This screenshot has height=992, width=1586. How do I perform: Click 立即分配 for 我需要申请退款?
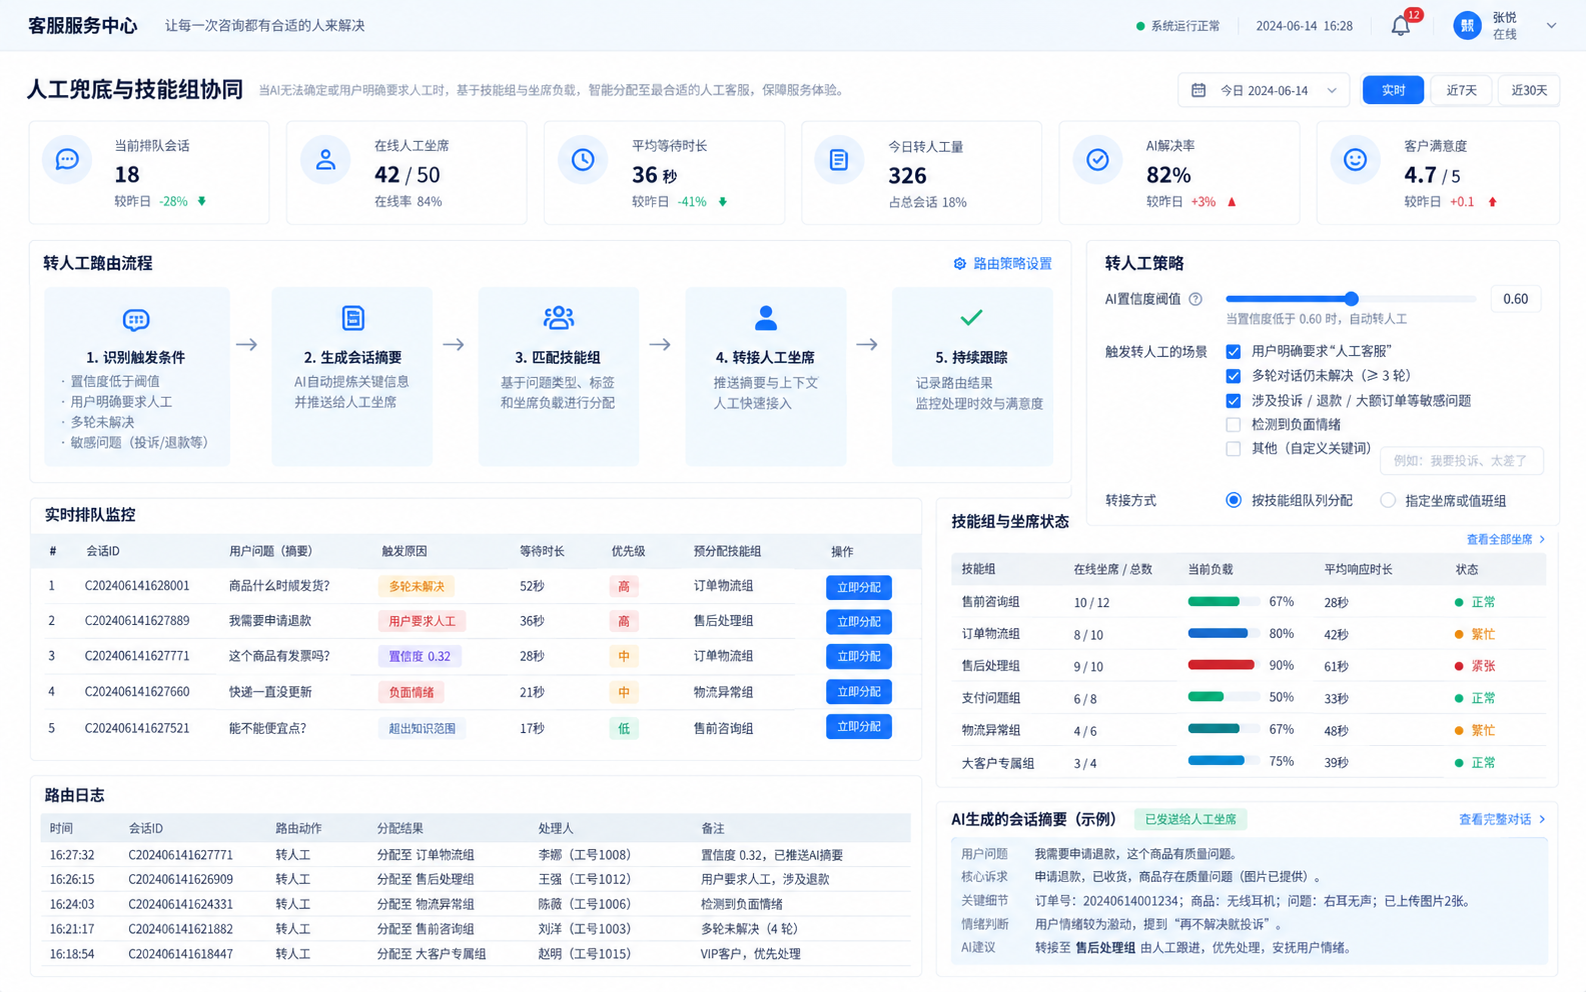click(x=859, y=622)
